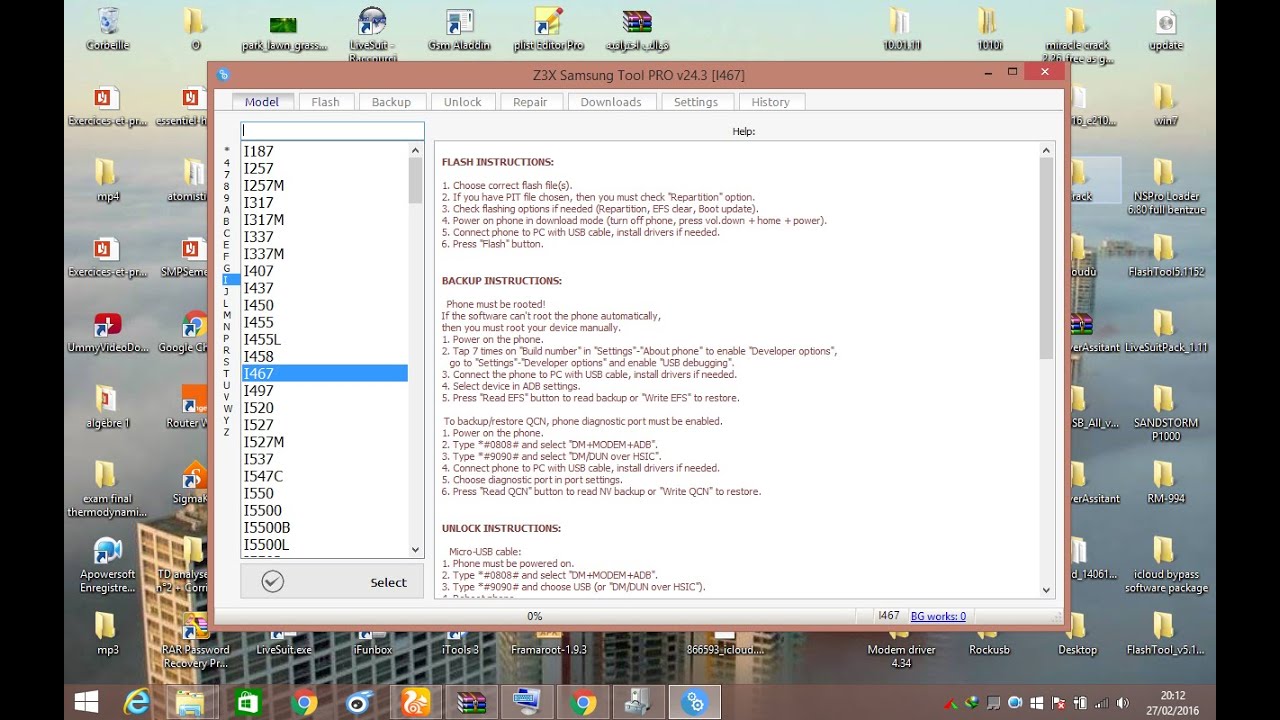Open the exam final thermodynamique folder
Image resolution: width=1280 pixels, height=720 pixels.
[108, 490]
